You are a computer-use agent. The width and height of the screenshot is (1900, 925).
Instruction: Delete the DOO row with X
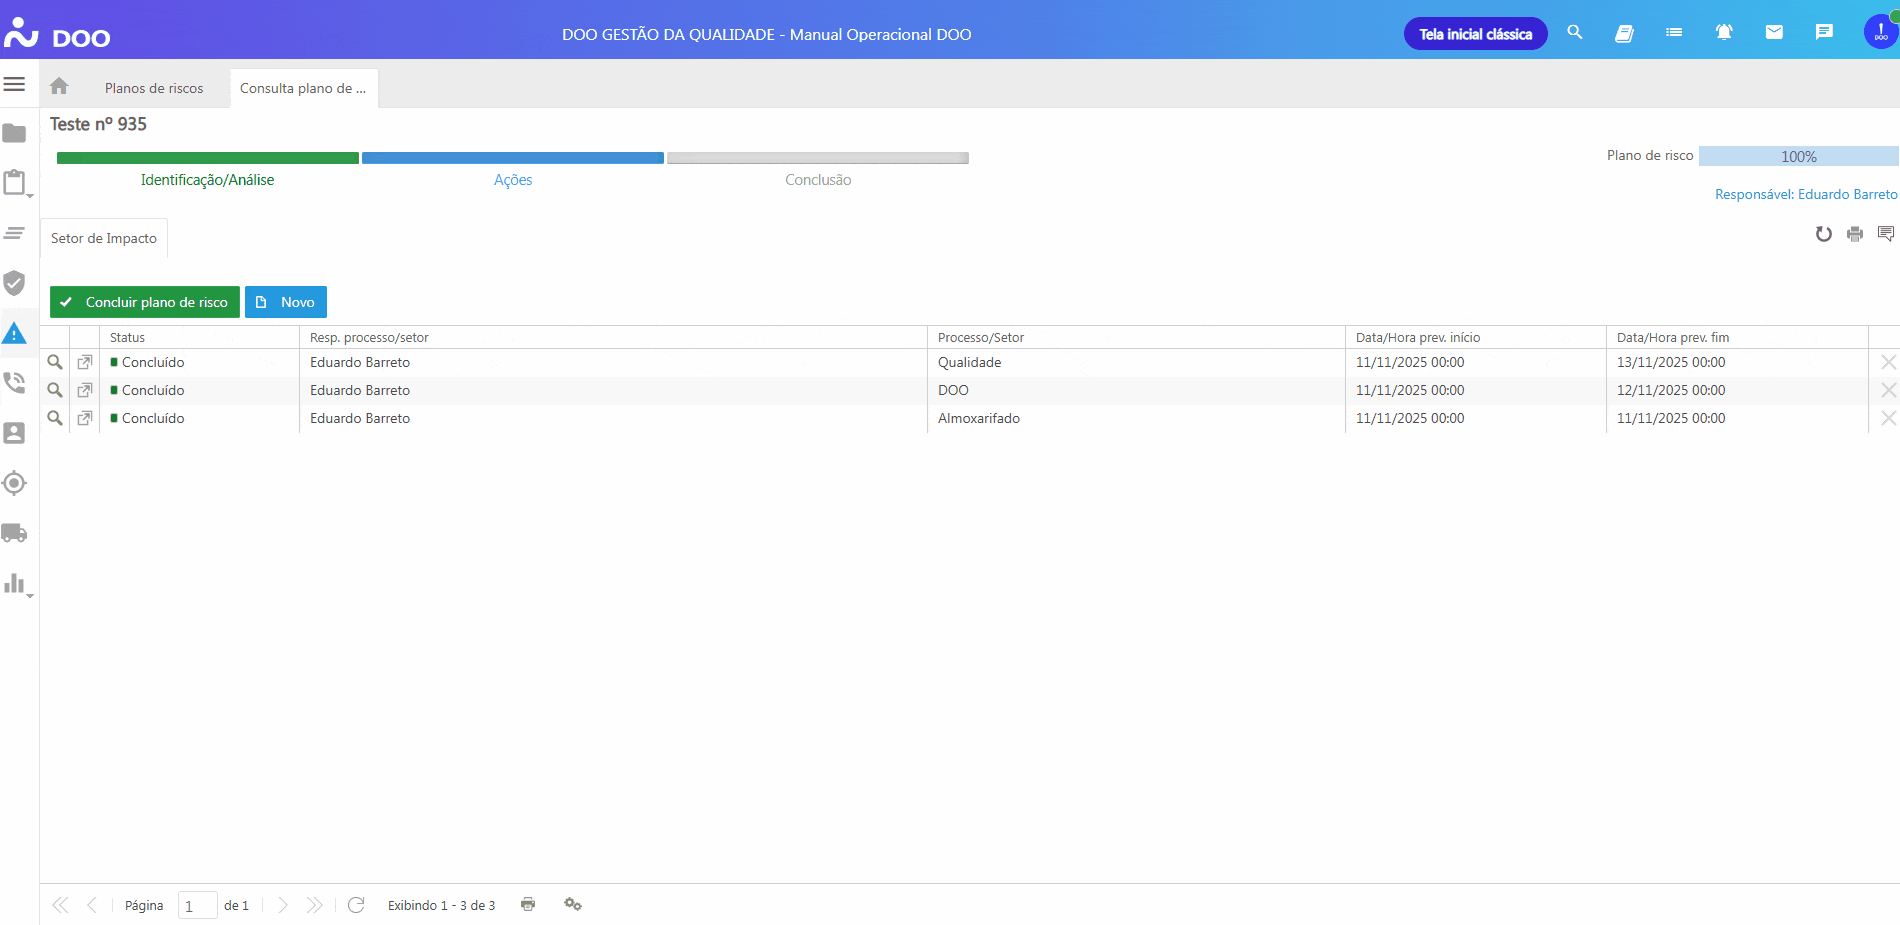click(x=1888, y=390)
